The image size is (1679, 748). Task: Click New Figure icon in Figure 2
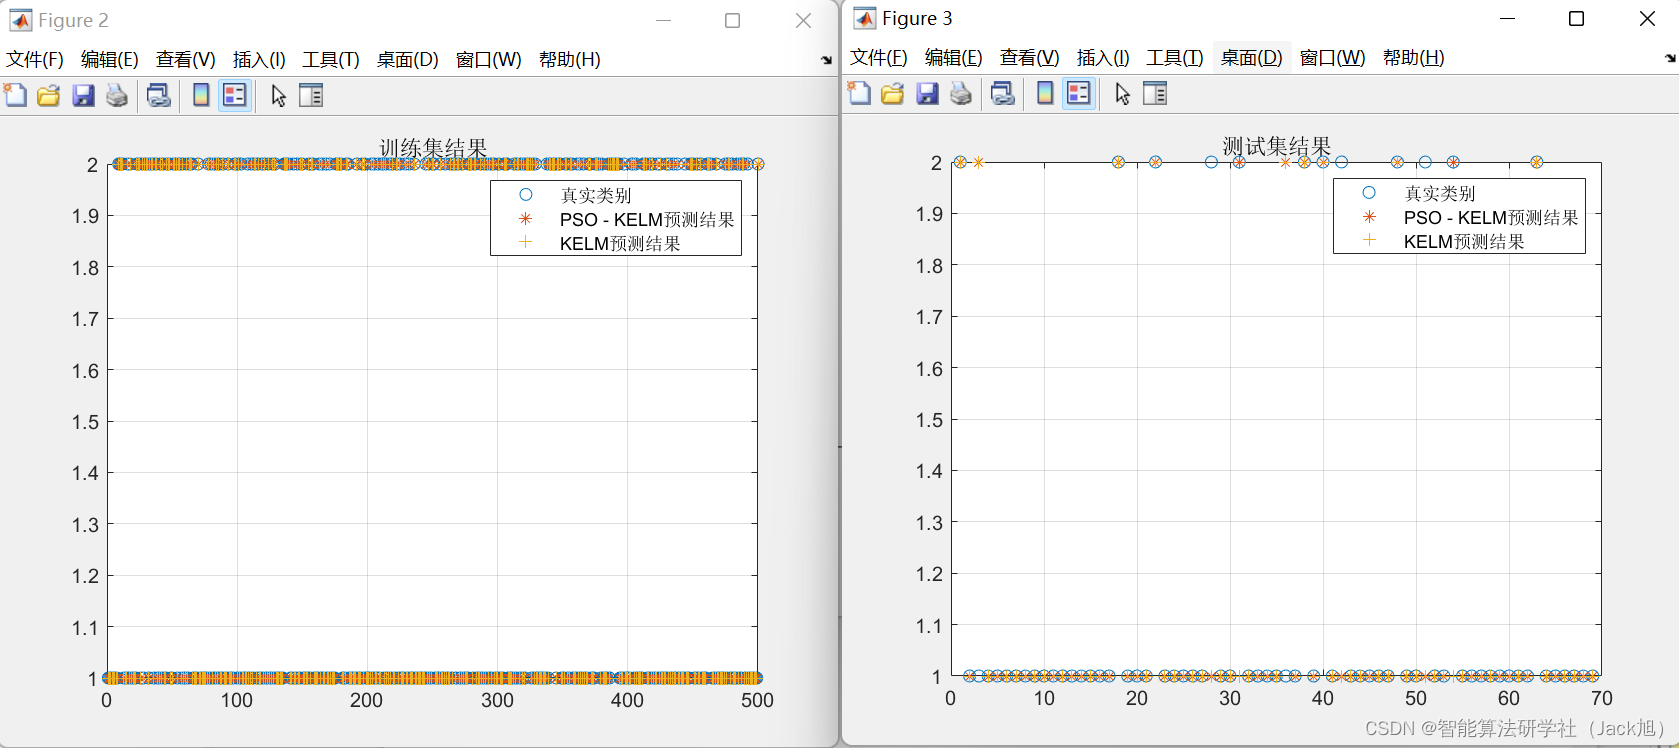tap(16, 95)
